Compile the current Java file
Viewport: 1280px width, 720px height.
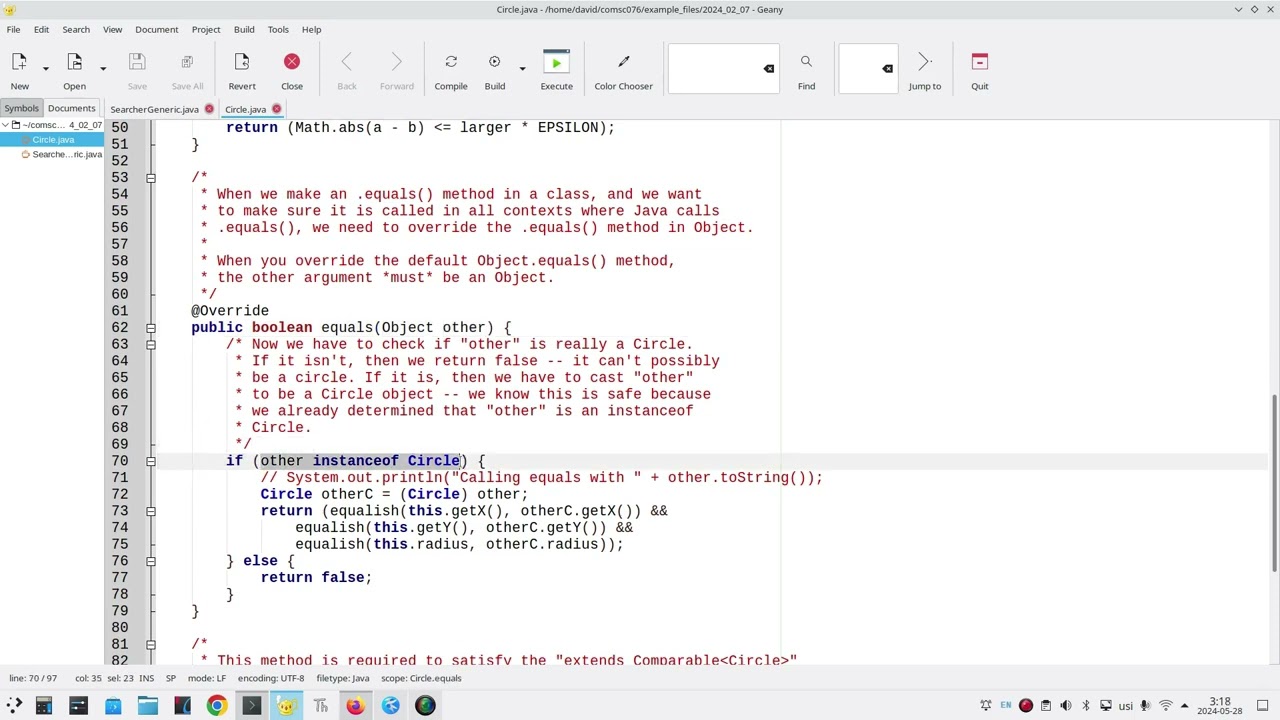[x=451, y=71]
